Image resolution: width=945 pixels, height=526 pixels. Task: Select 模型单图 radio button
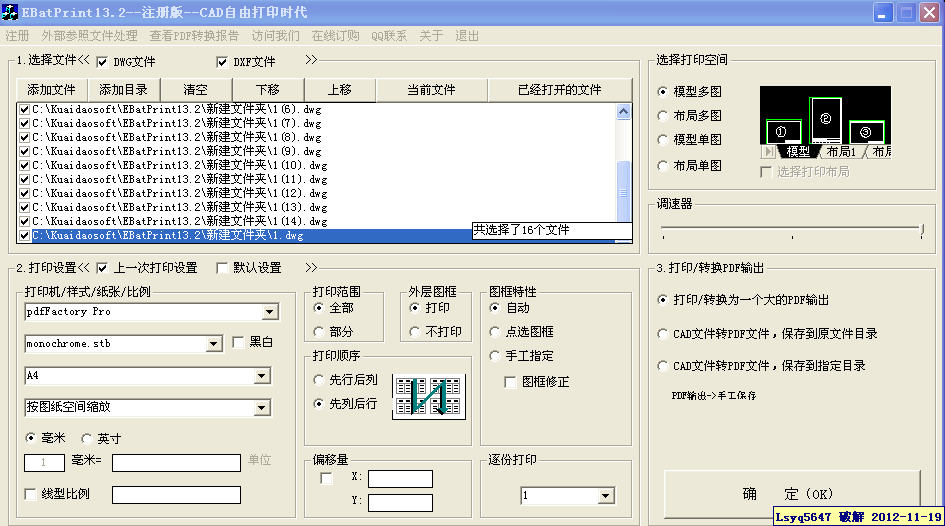[663, 140]
